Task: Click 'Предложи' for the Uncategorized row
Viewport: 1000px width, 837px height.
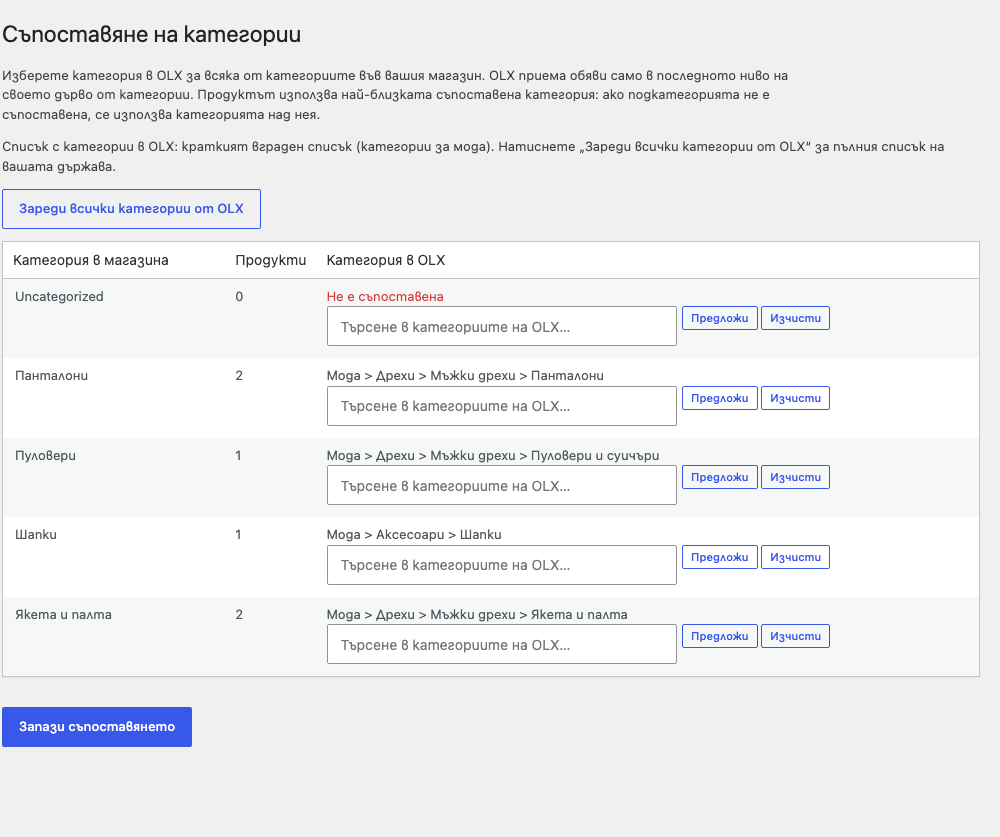Action: [719, 318]
